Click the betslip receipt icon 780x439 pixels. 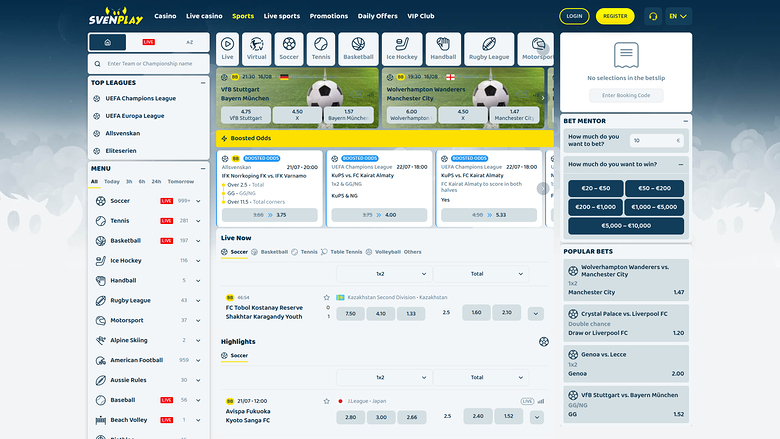[626, 55]
